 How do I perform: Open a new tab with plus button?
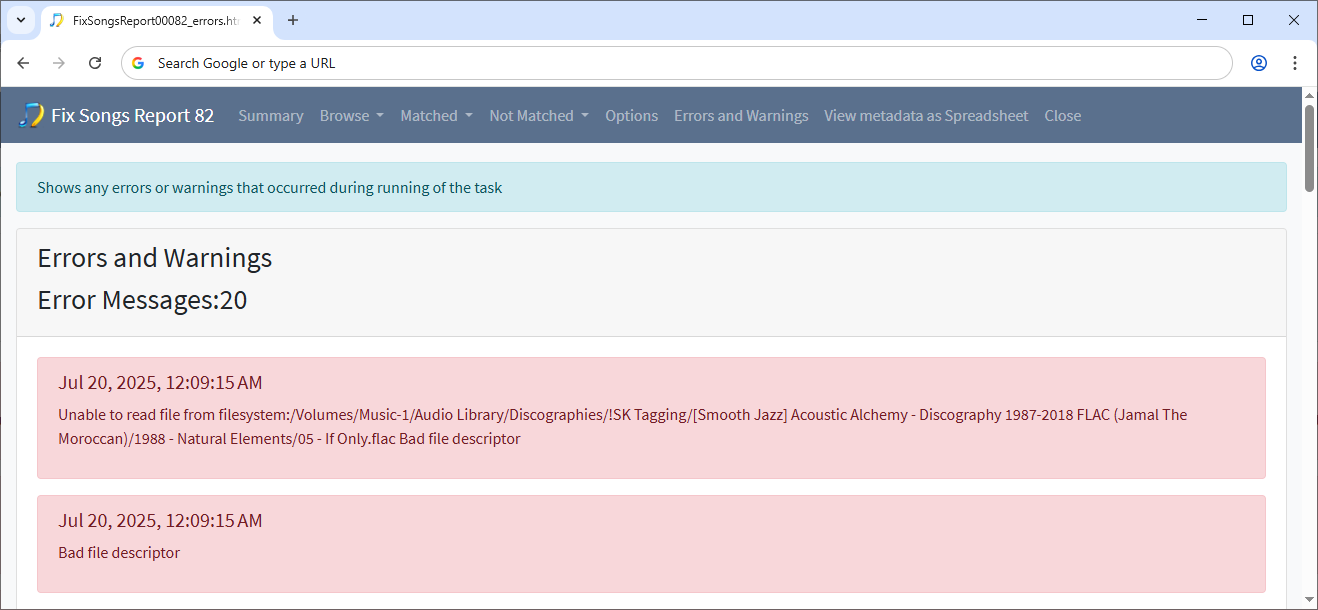point(293,20)
